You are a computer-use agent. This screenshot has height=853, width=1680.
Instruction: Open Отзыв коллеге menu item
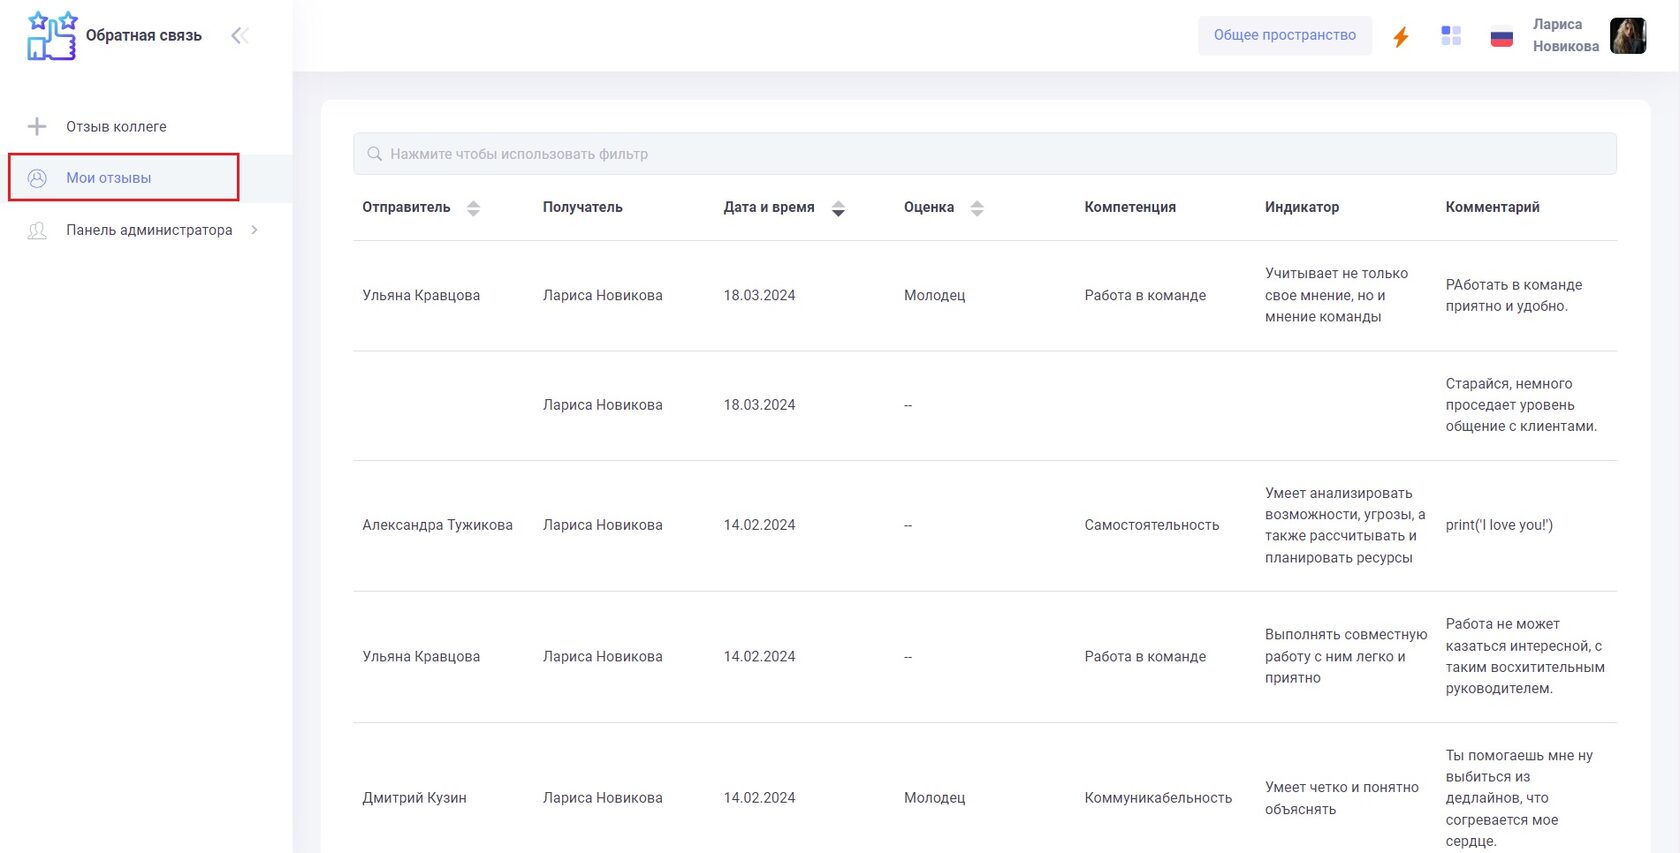[x=116, y=127]
